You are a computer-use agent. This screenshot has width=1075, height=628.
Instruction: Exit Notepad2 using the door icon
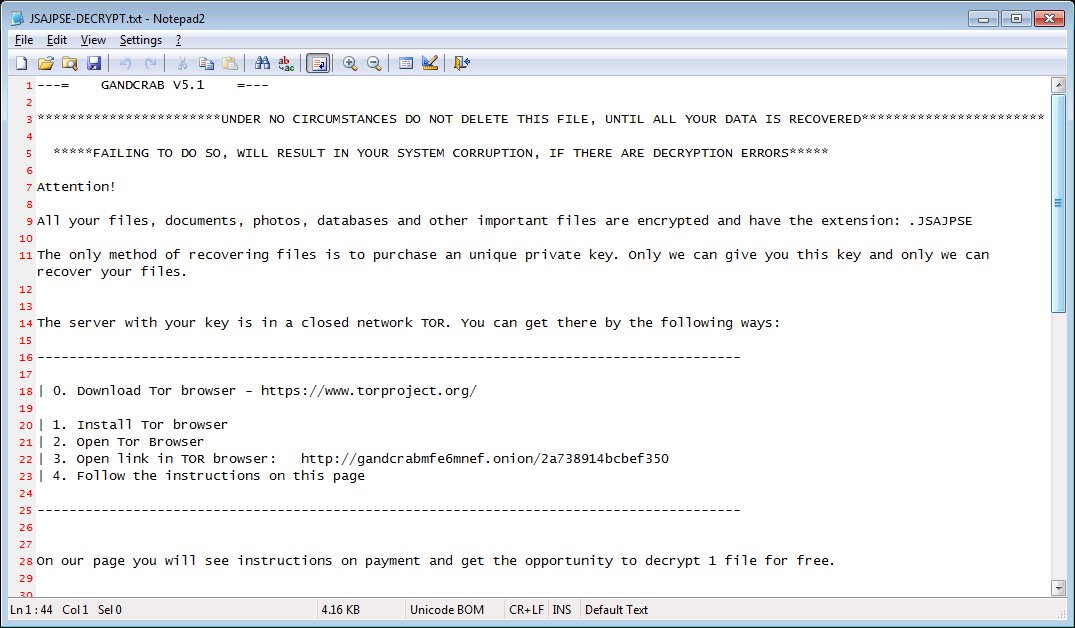coord(461,64)
